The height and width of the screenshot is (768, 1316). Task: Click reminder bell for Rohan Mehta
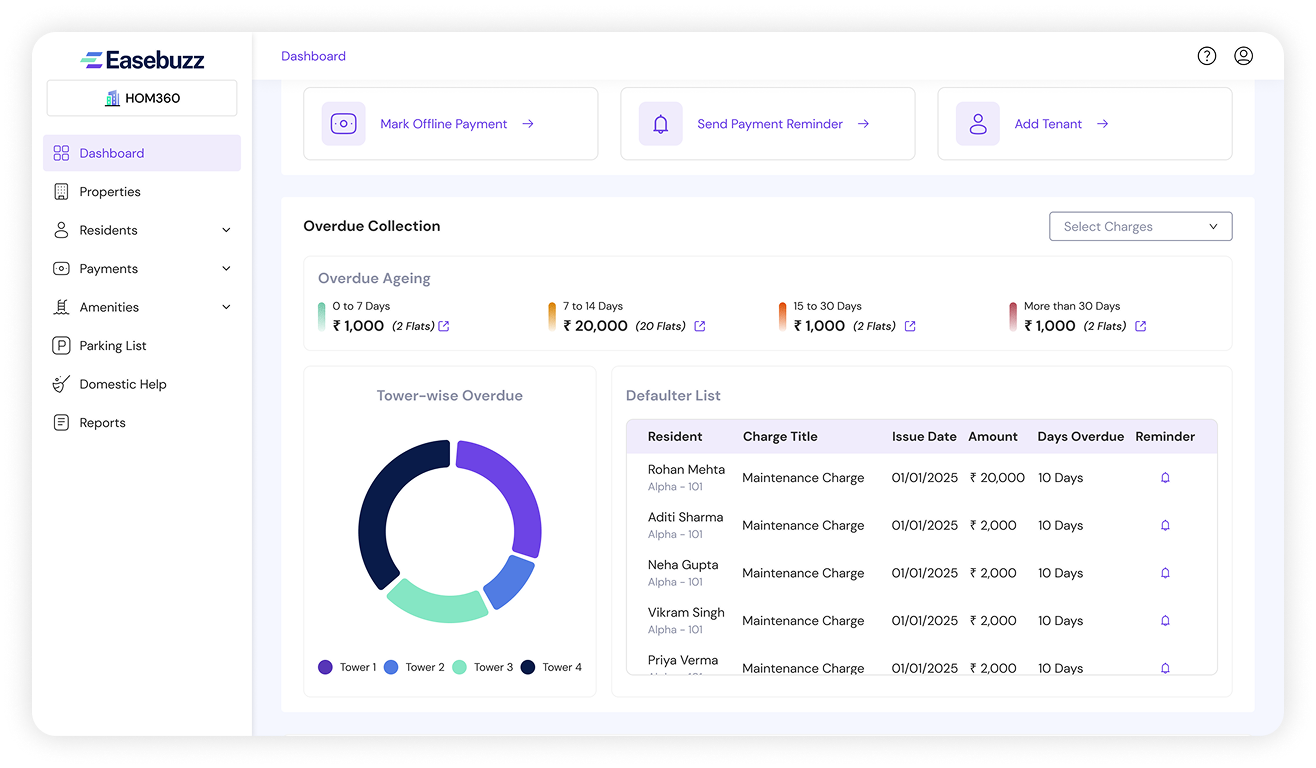pyautogui.click(x=1165, y=478)
